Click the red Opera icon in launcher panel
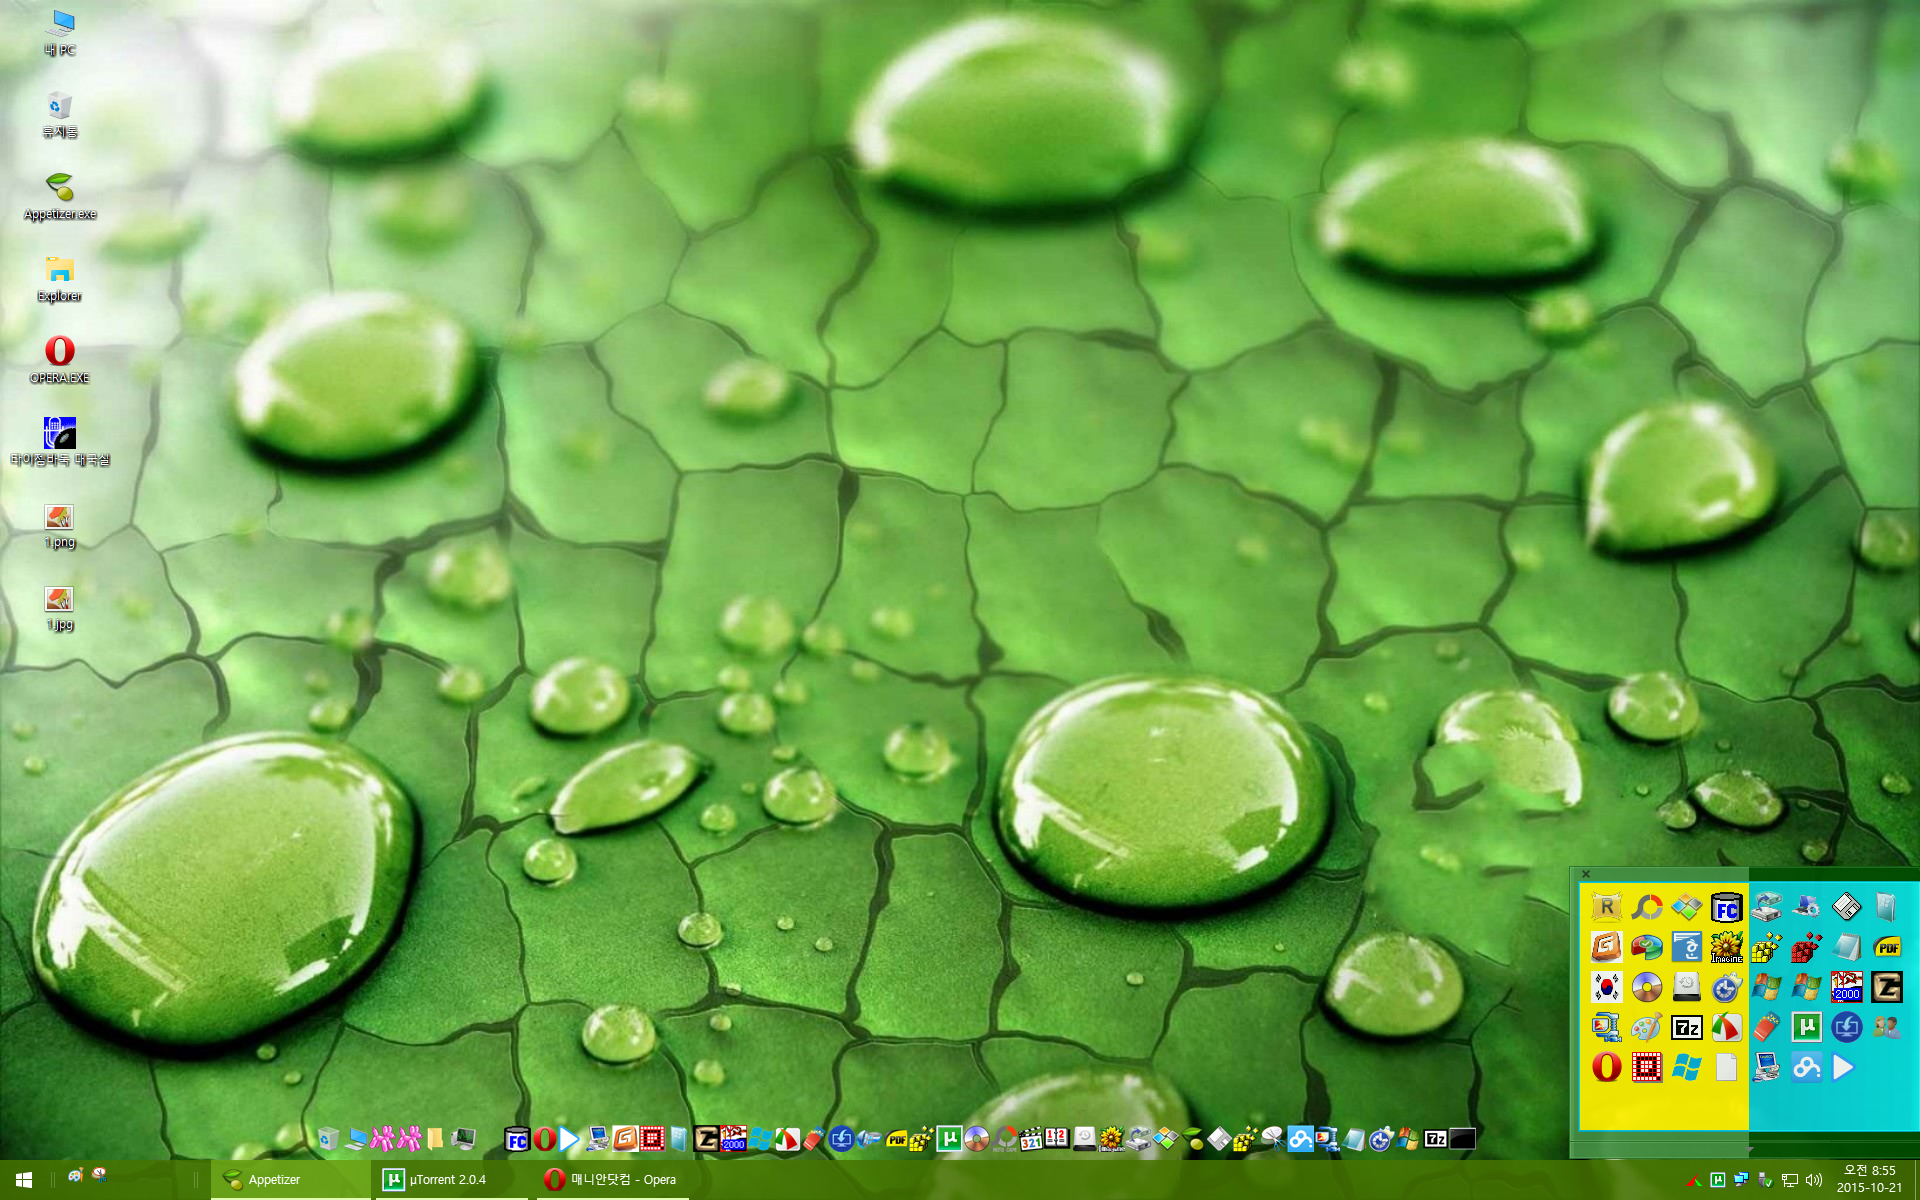1920x1200 pixels. pos(1606,1067)
